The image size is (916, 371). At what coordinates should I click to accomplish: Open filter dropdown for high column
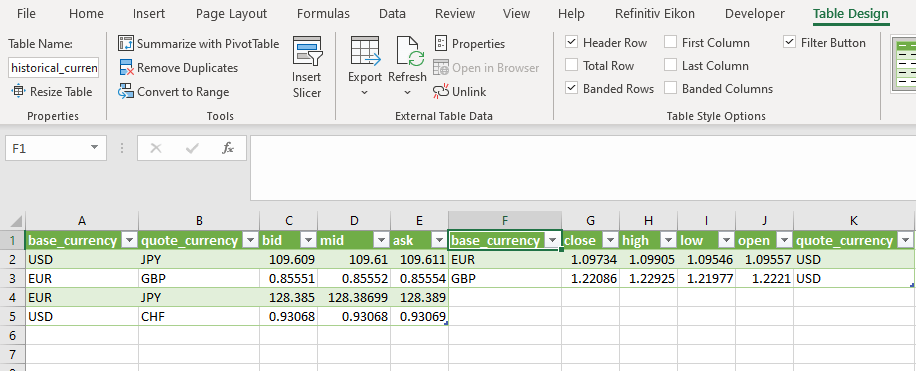pos(668,241)
